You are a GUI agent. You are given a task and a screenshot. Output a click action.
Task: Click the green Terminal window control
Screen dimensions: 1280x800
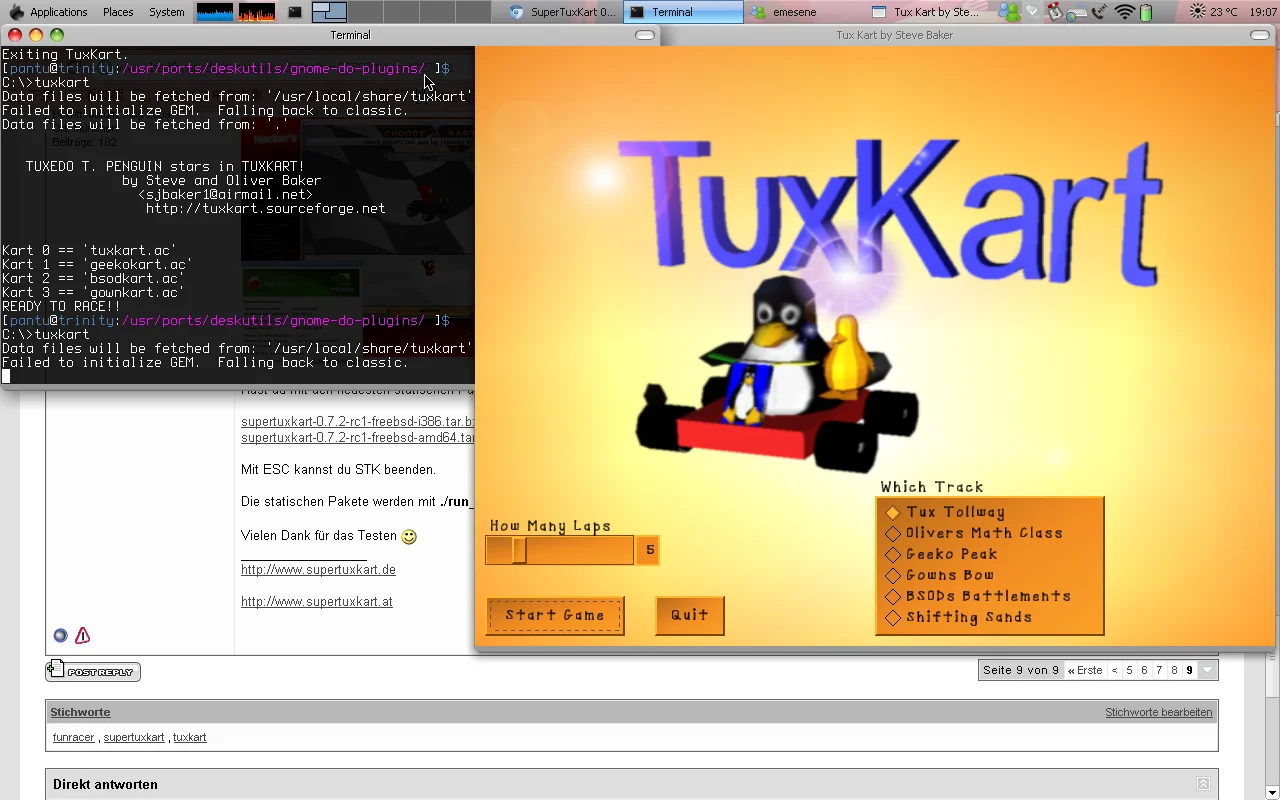point(57,35)
